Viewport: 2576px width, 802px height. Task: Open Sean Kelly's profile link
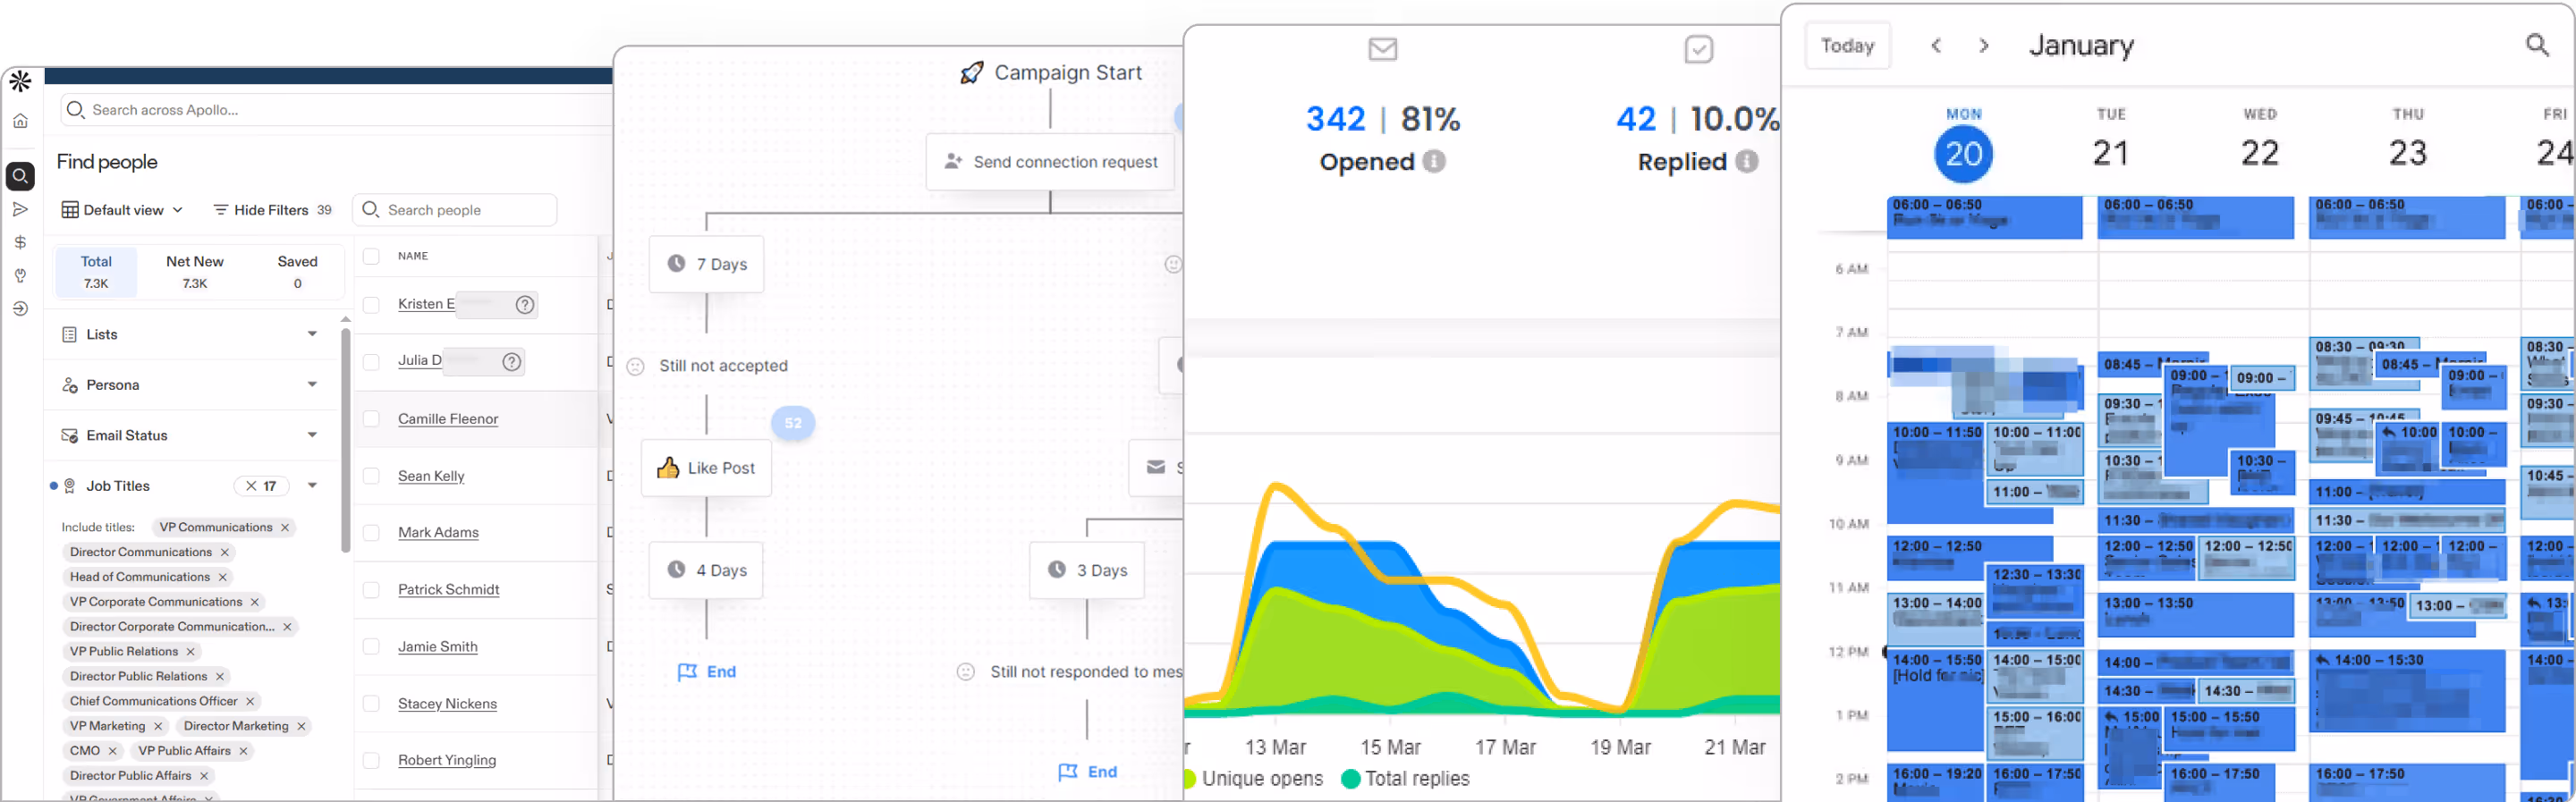[x=431, y=476]
